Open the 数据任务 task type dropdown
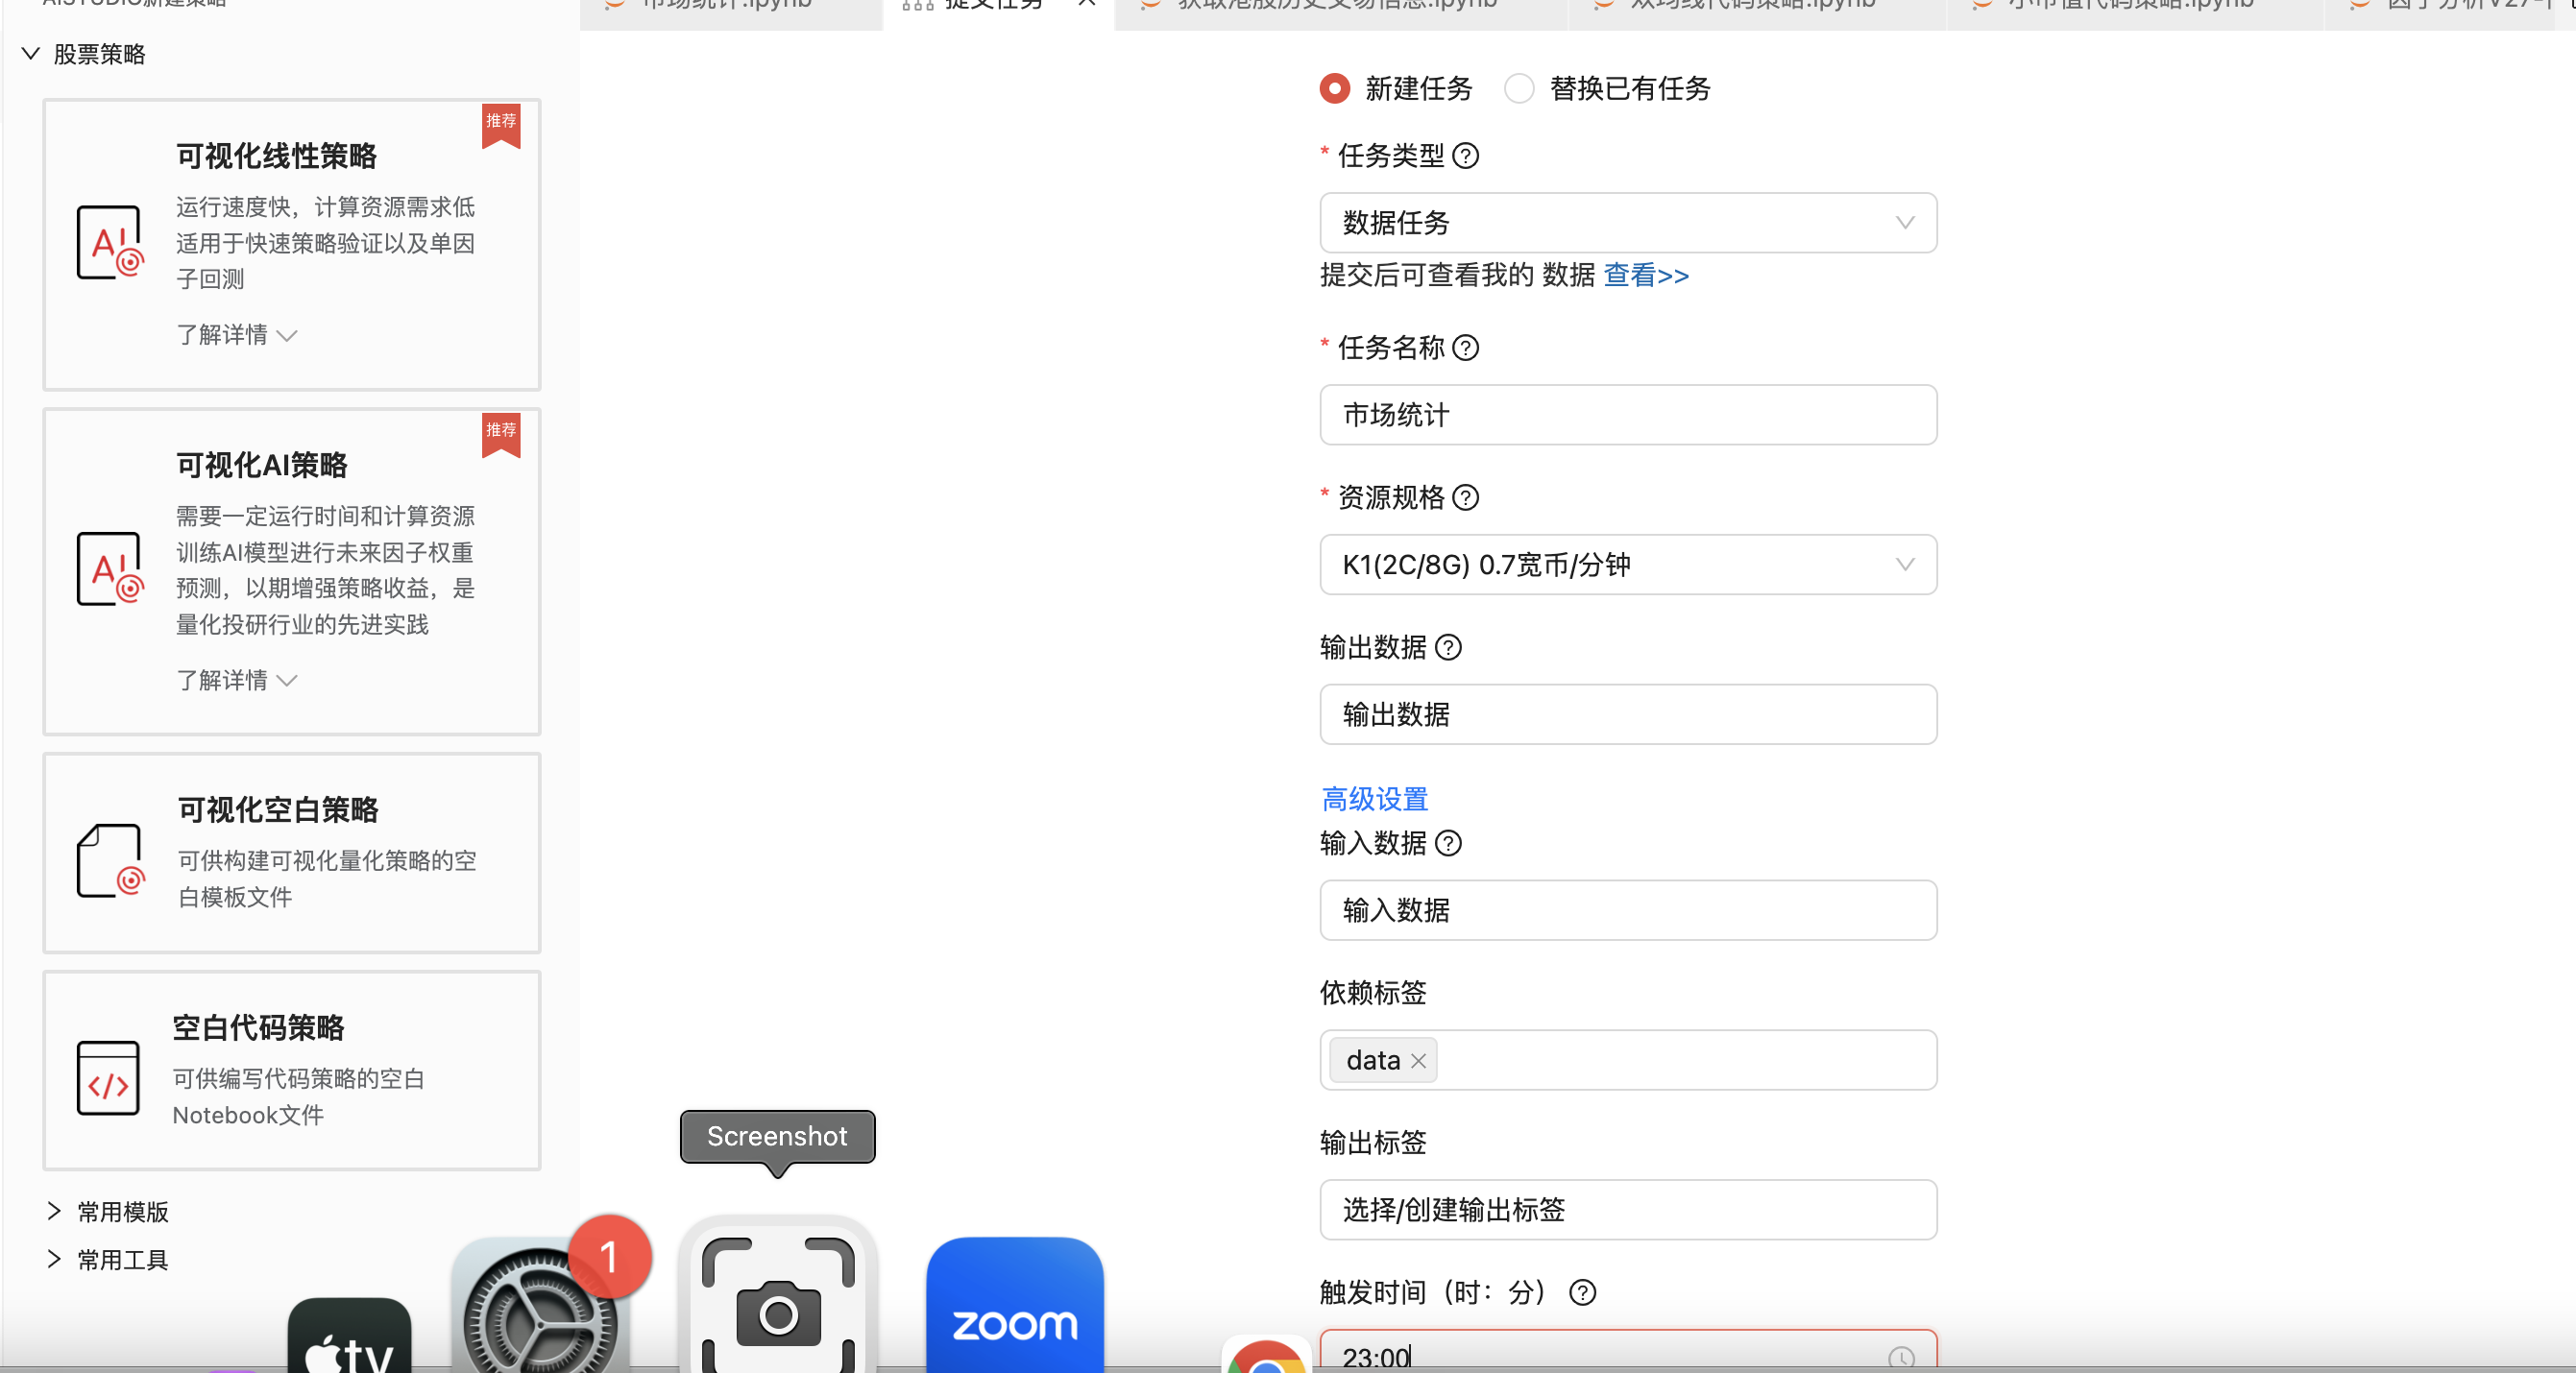 click(x=1627, y=223)
